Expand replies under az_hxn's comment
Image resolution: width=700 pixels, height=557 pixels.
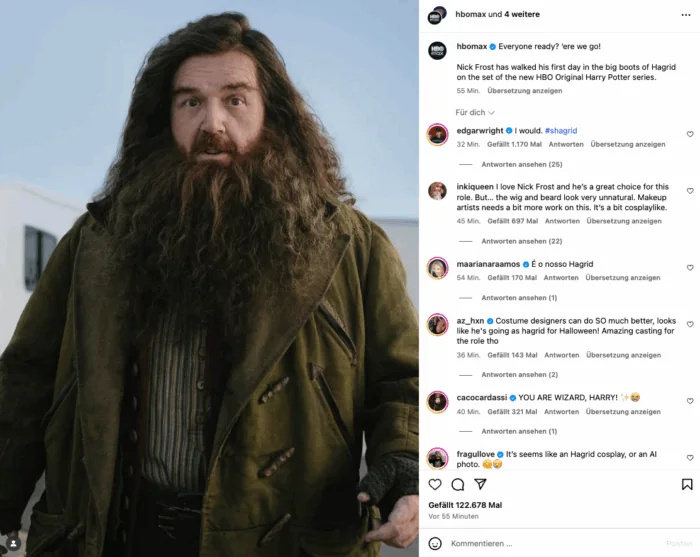[520, 374]
